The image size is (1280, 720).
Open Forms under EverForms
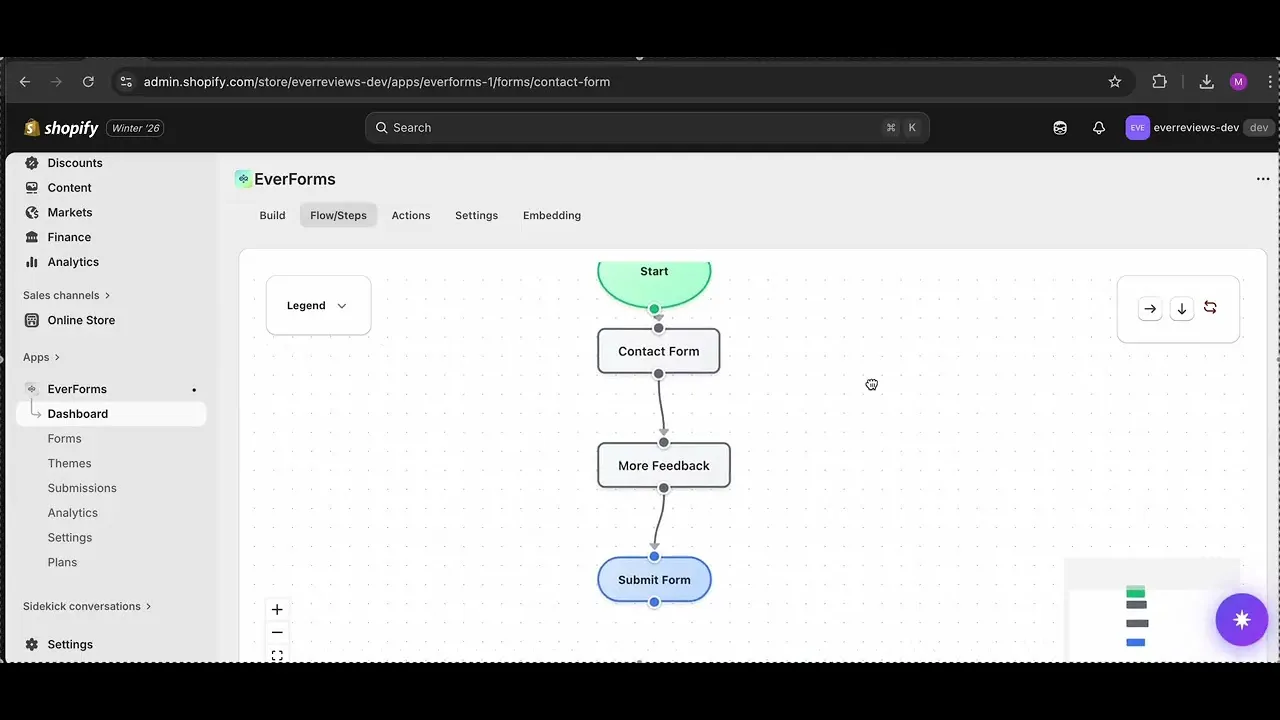(65, 439)
